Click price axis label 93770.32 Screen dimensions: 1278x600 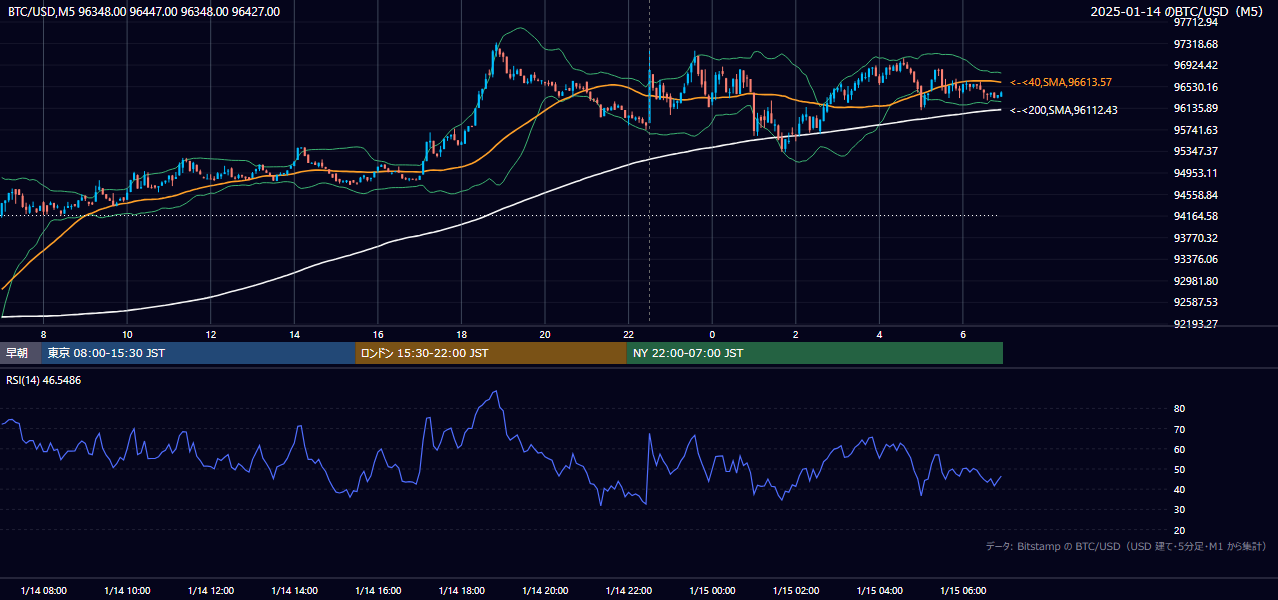1196,238
